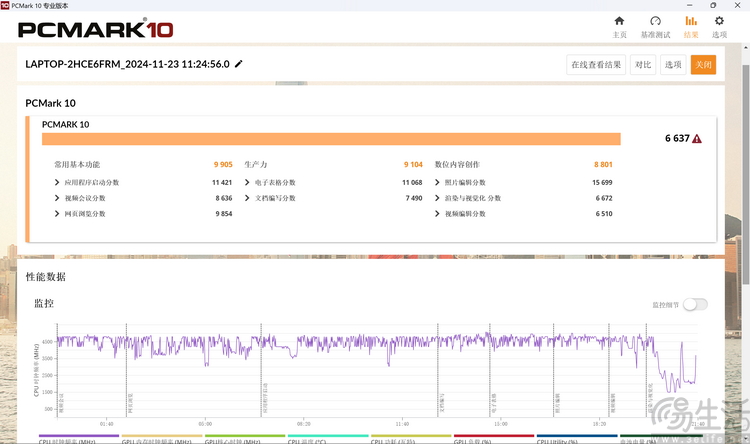Click the value 11 421

coord(222,182)
